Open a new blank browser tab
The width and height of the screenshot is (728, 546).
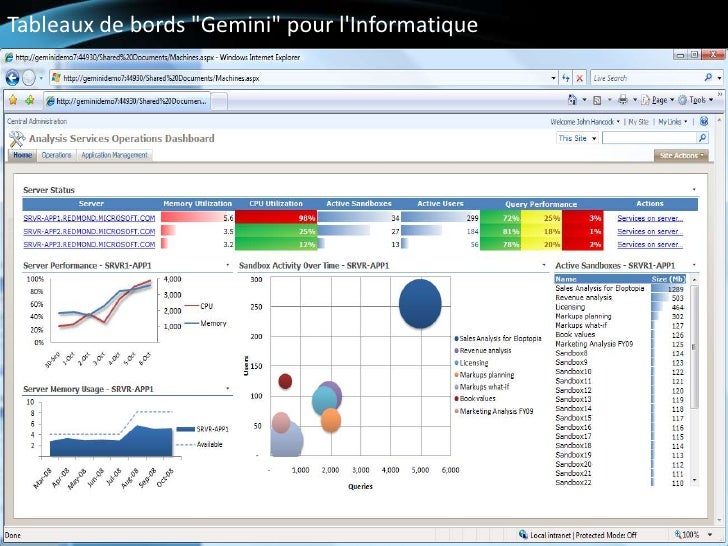pos(219,101)
